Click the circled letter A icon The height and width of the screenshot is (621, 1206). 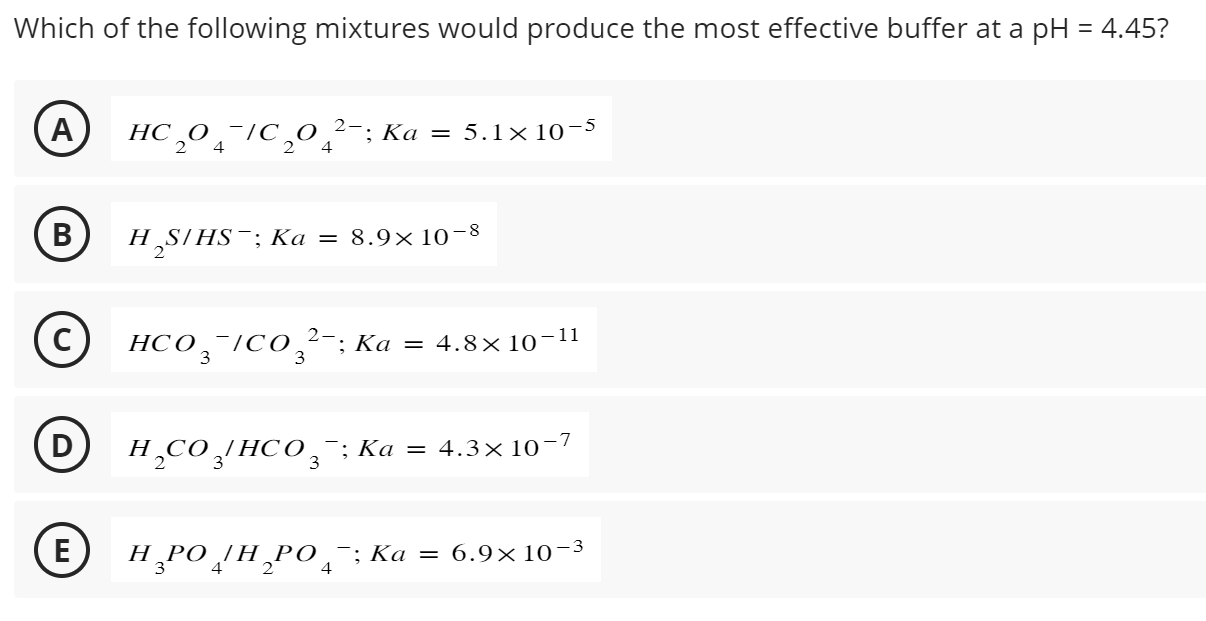coord(62,131)
